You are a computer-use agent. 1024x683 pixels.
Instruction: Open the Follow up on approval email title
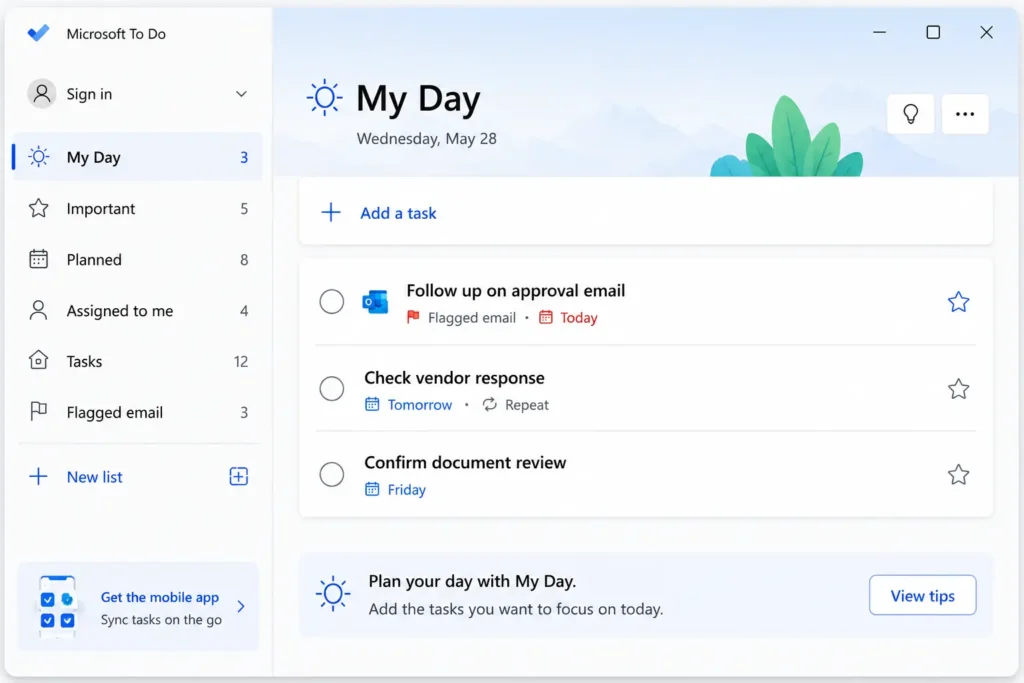[x=515, y=291]
